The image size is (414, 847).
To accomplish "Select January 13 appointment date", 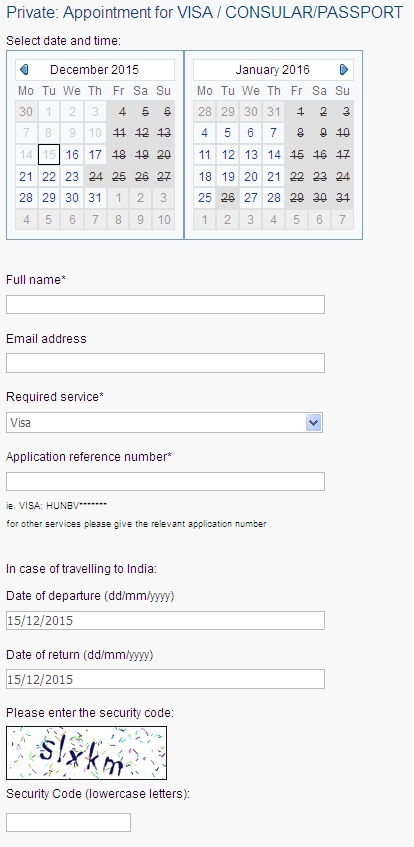I will click(251, 155).
